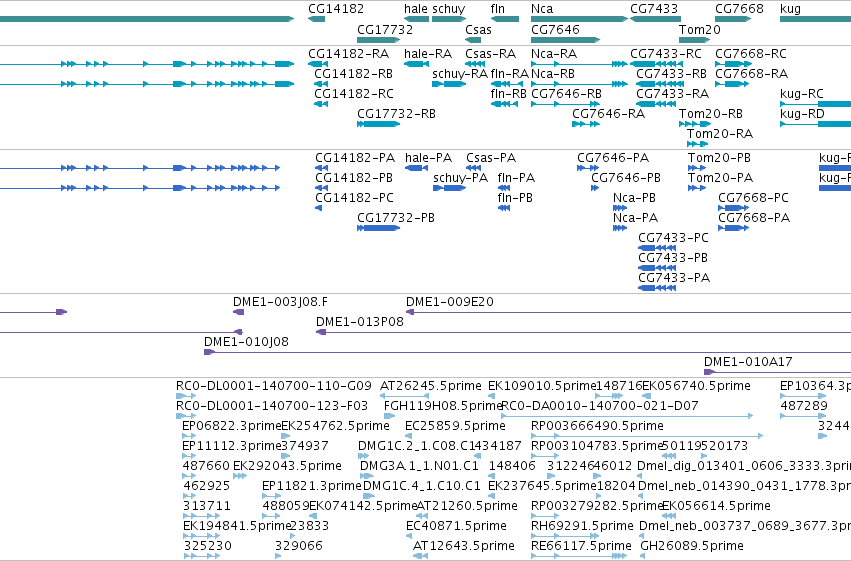
Task: Select transcript CG14182-RC
Action: [354, 94]
